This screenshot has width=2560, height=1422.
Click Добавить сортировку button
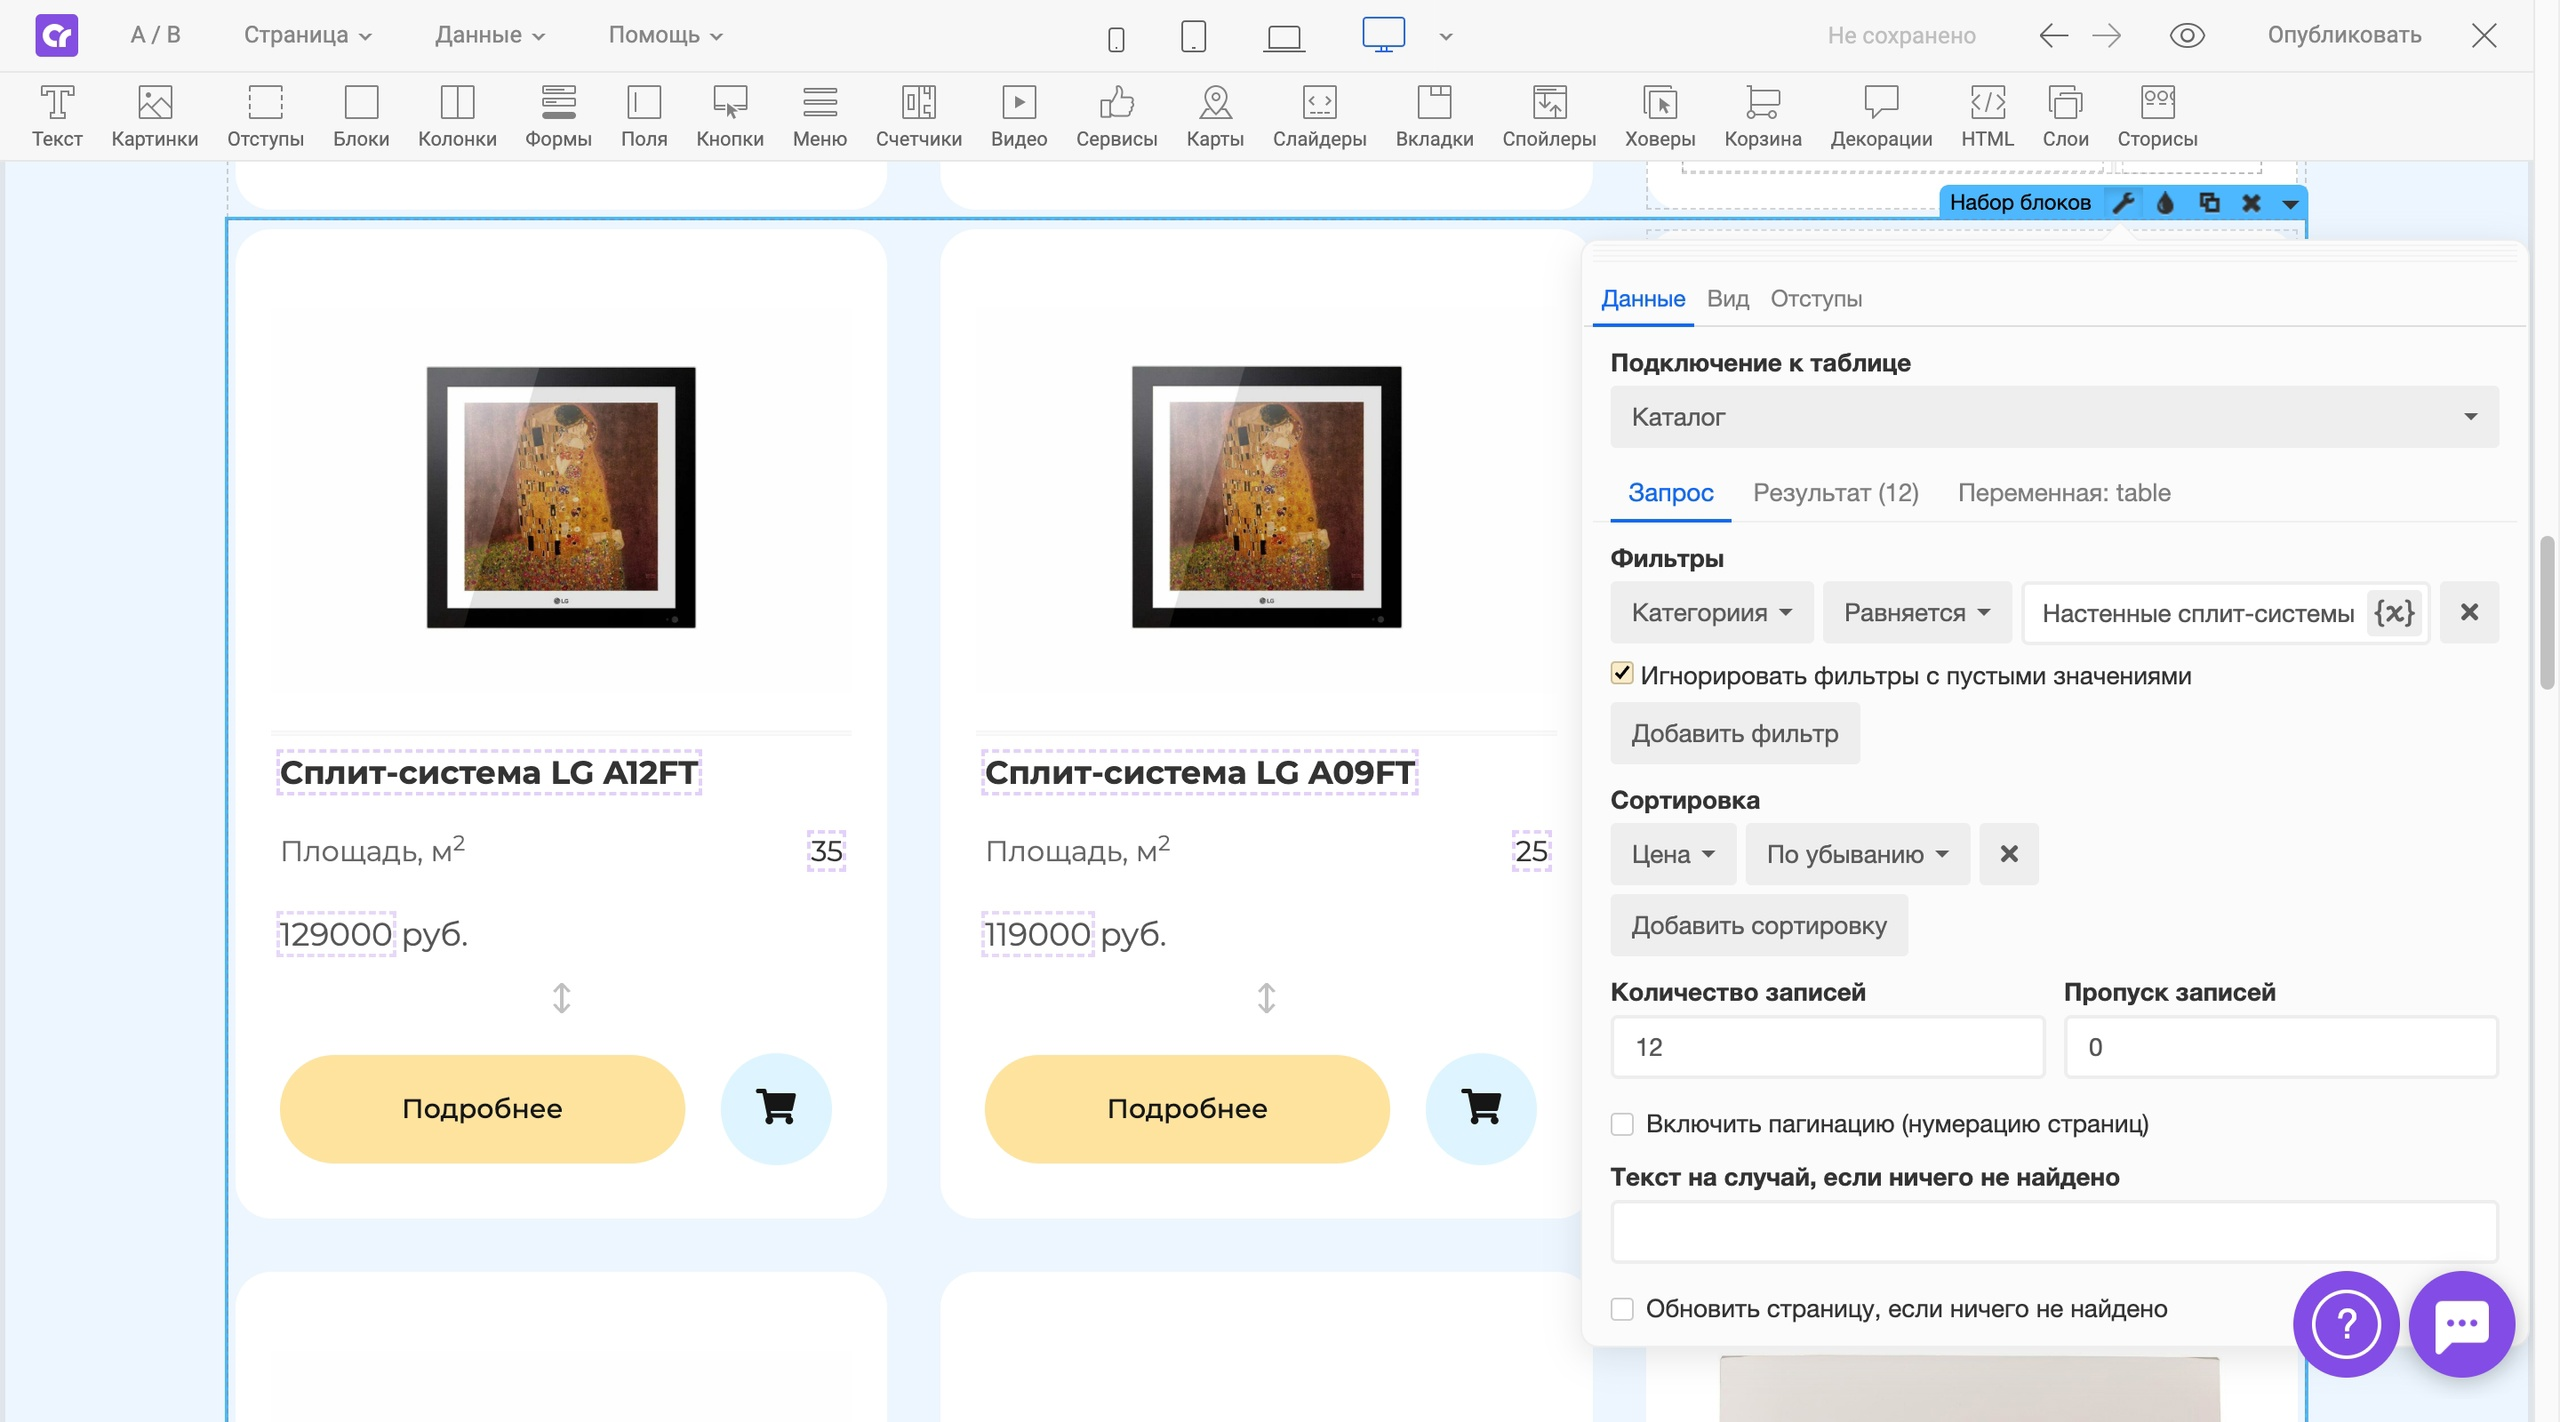(1759, 926)
